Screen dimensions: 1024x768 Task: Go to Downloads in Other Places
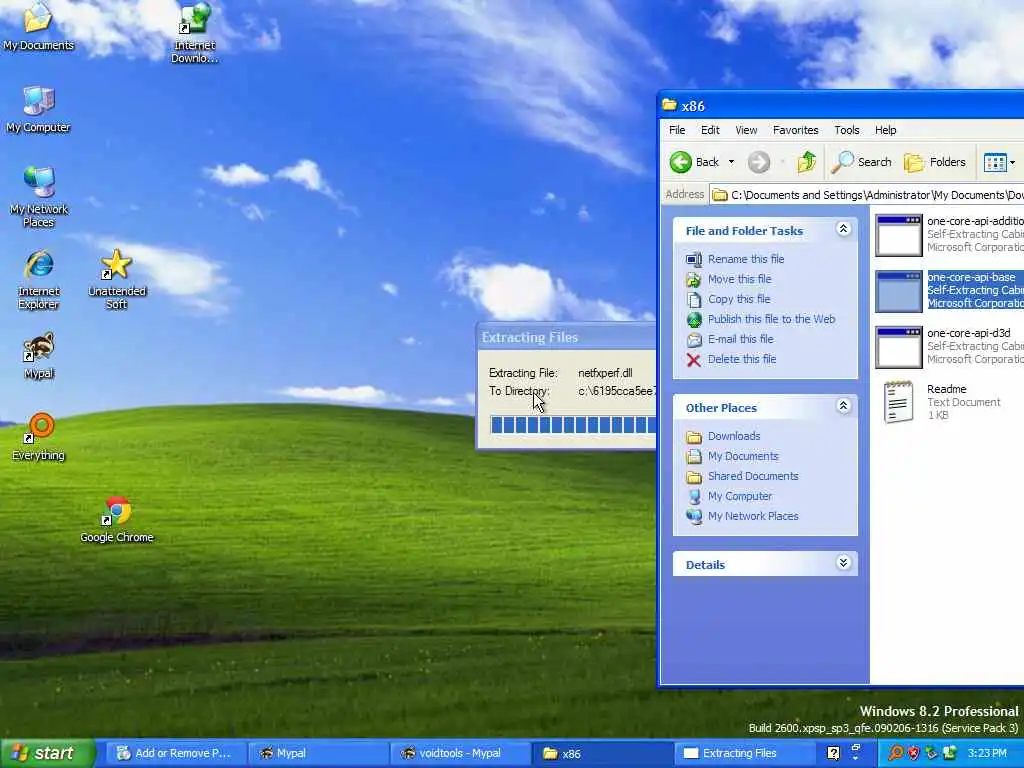click(733, 436)
